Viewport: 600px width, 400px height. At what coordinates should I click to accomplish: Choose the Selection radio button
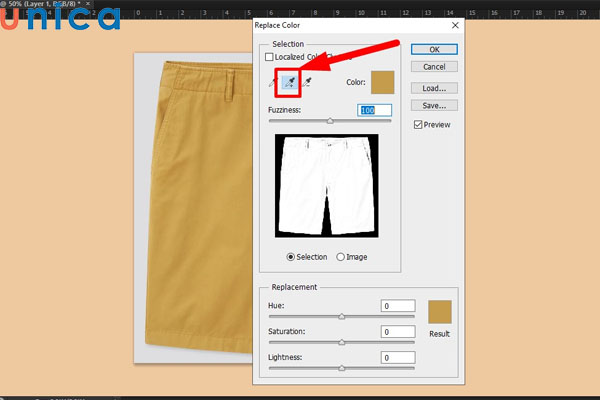[291, 257]
